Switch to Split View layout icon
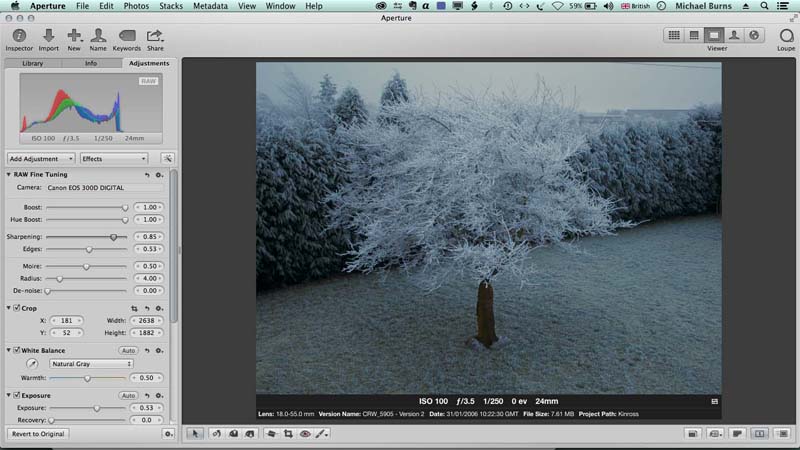The height and width of the screenshot is (450, 800). (x=694, y=35)
